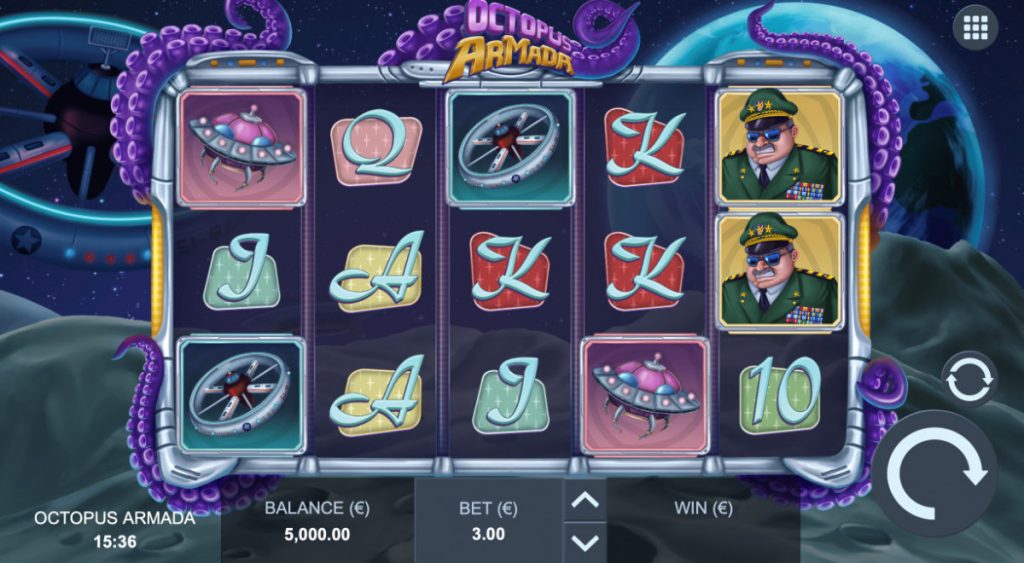Select the pink UFO on reel four
This screenshot has width=1024, height=563.
coord(645,396)
